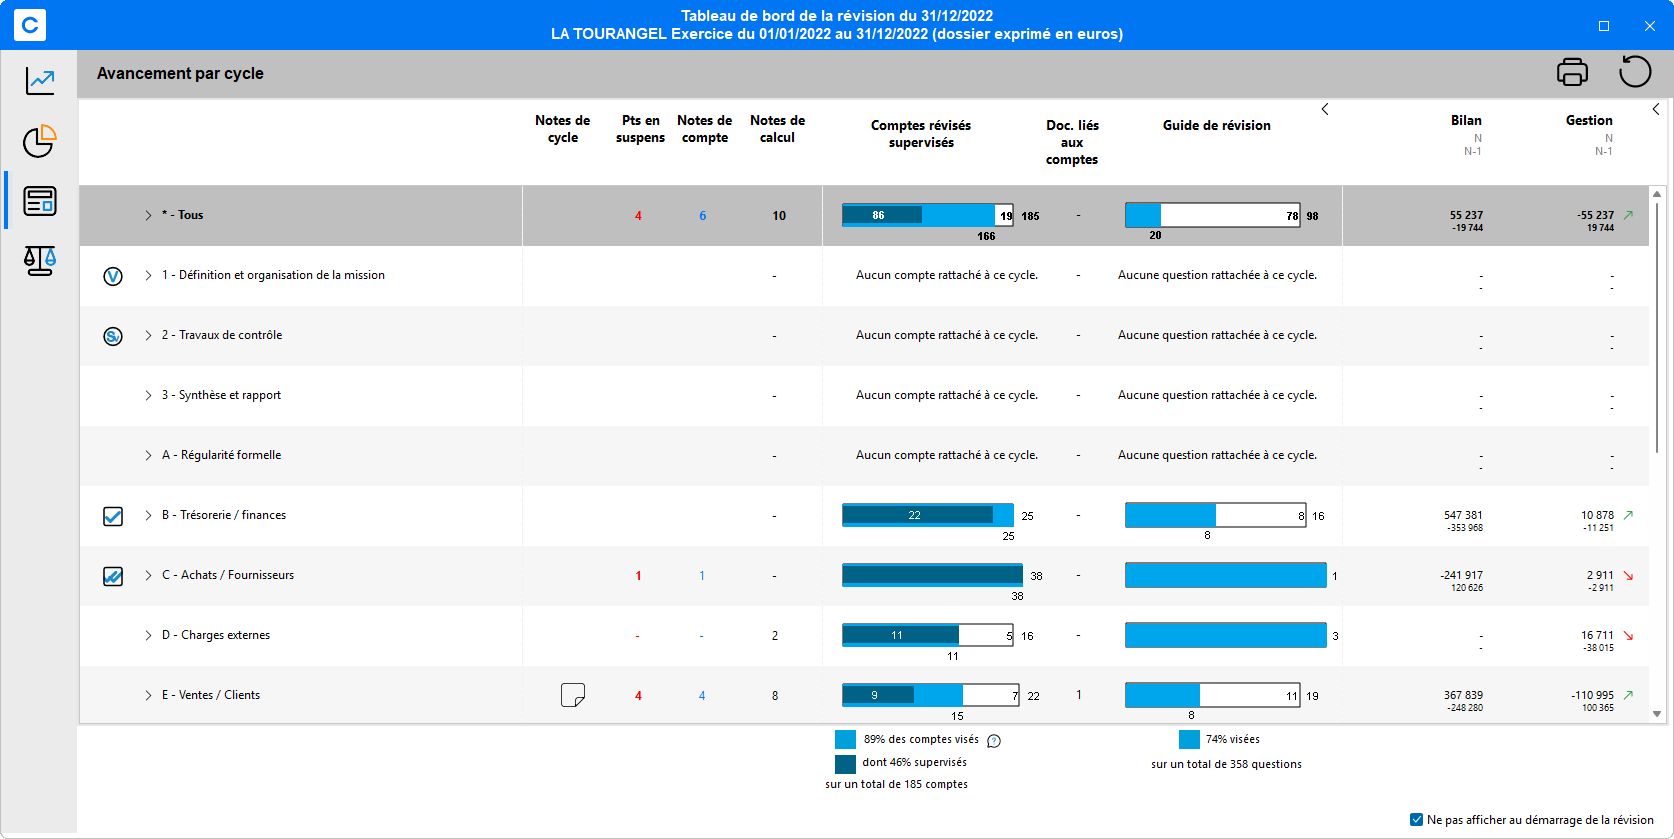This screenshot has height=839, width=1674.
Task: Expand the 3 - Synthèse et rapport cycle
Action: [148, 396]
